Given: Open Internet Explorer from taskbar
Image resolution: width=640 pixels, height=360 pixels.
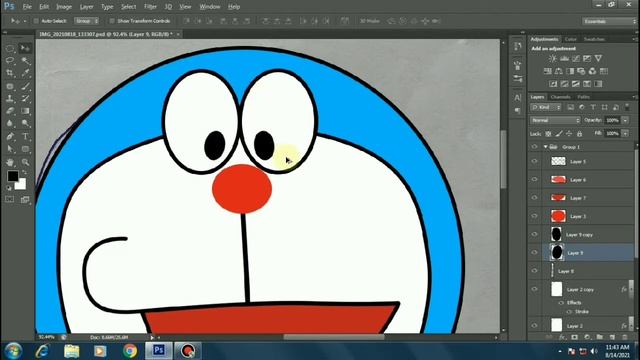Looking at the screenshot, I should coord(42,351).
